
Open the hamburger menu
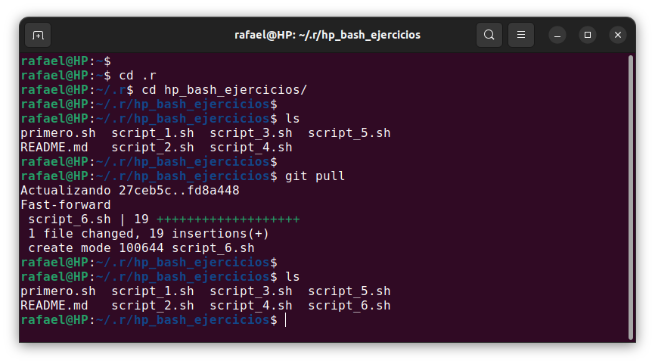click(x=521, y=35)
